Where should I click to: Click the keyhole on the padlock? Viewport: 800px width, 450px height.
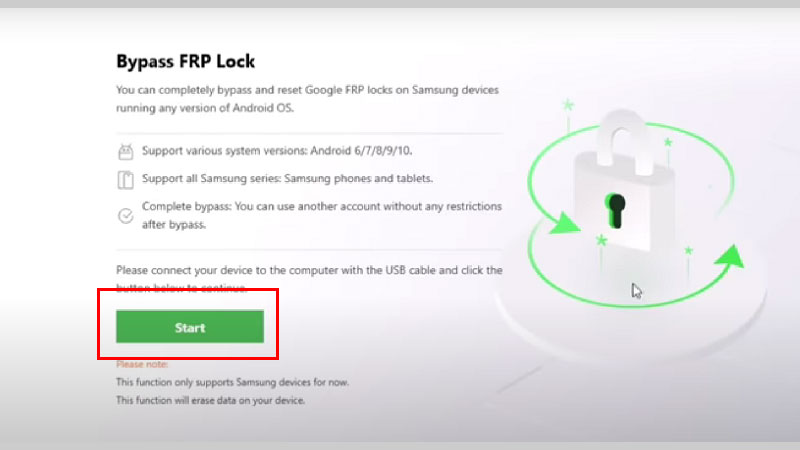point(615,210)
